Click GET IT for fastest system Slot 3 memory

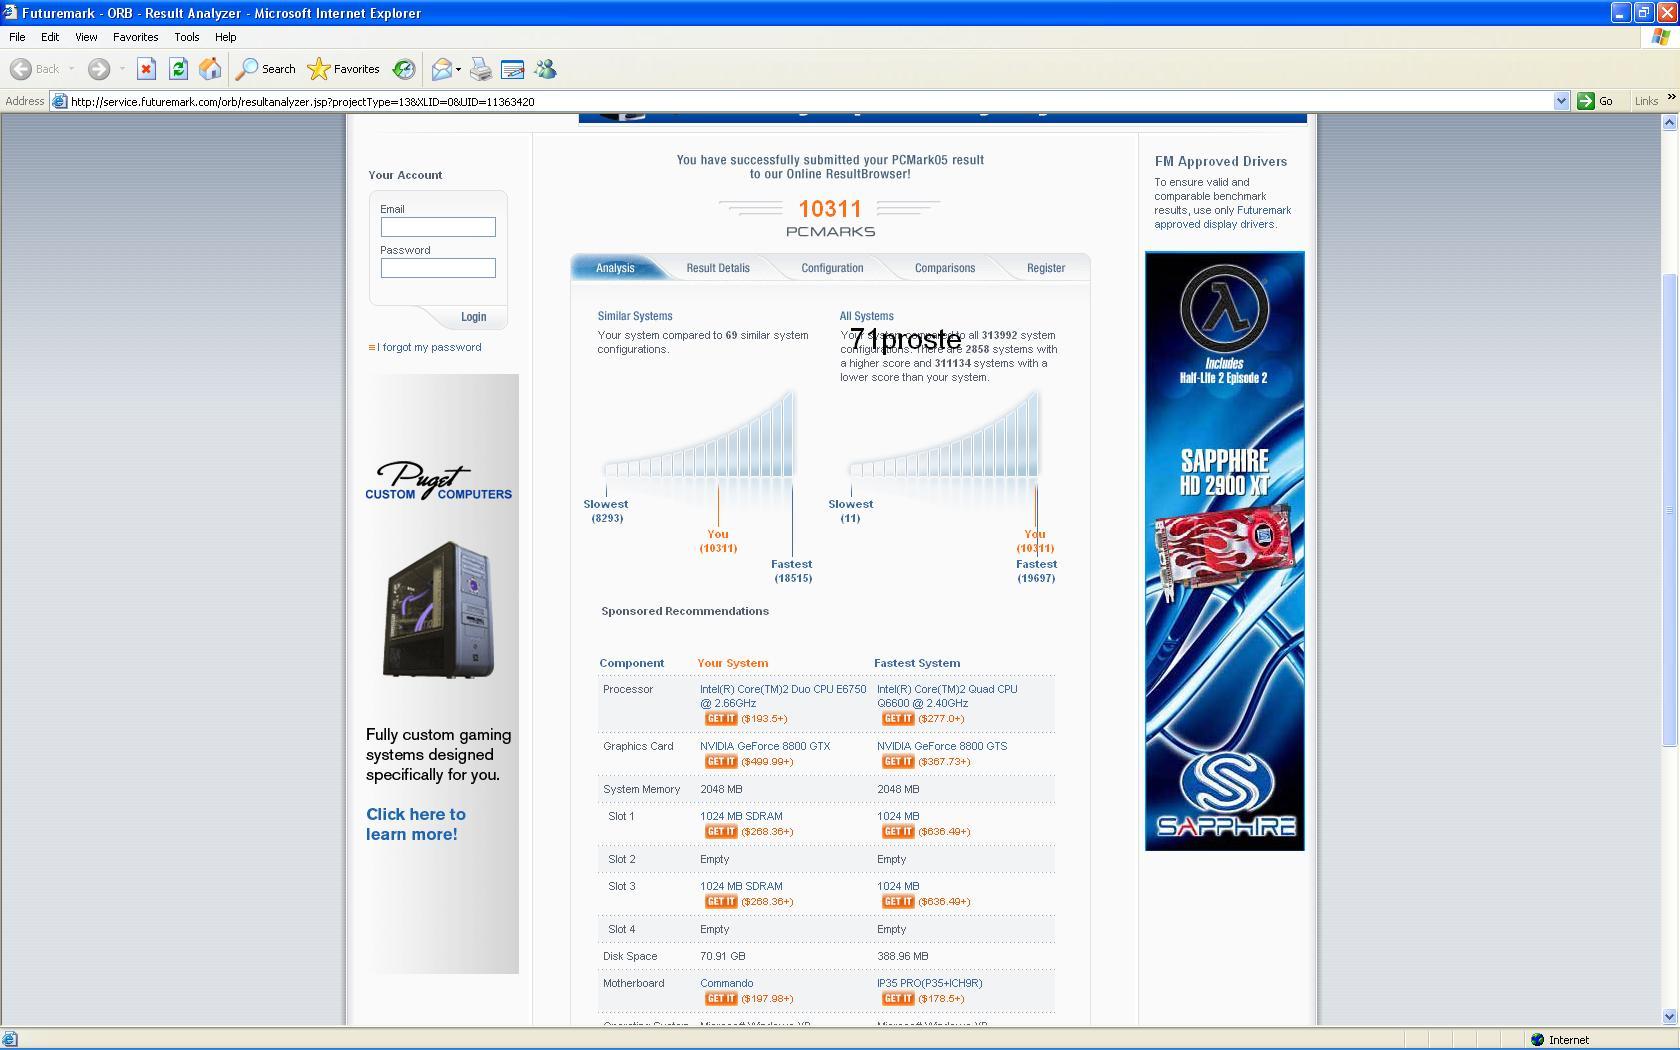(898, 902)
